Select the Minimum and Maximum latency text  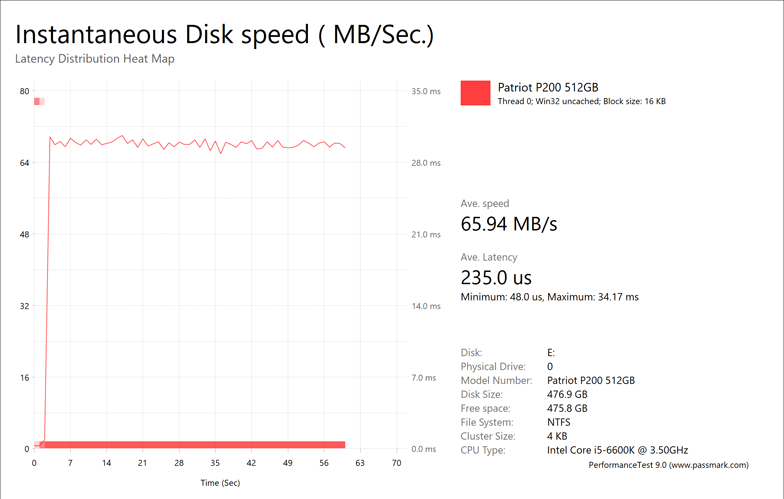549,297
